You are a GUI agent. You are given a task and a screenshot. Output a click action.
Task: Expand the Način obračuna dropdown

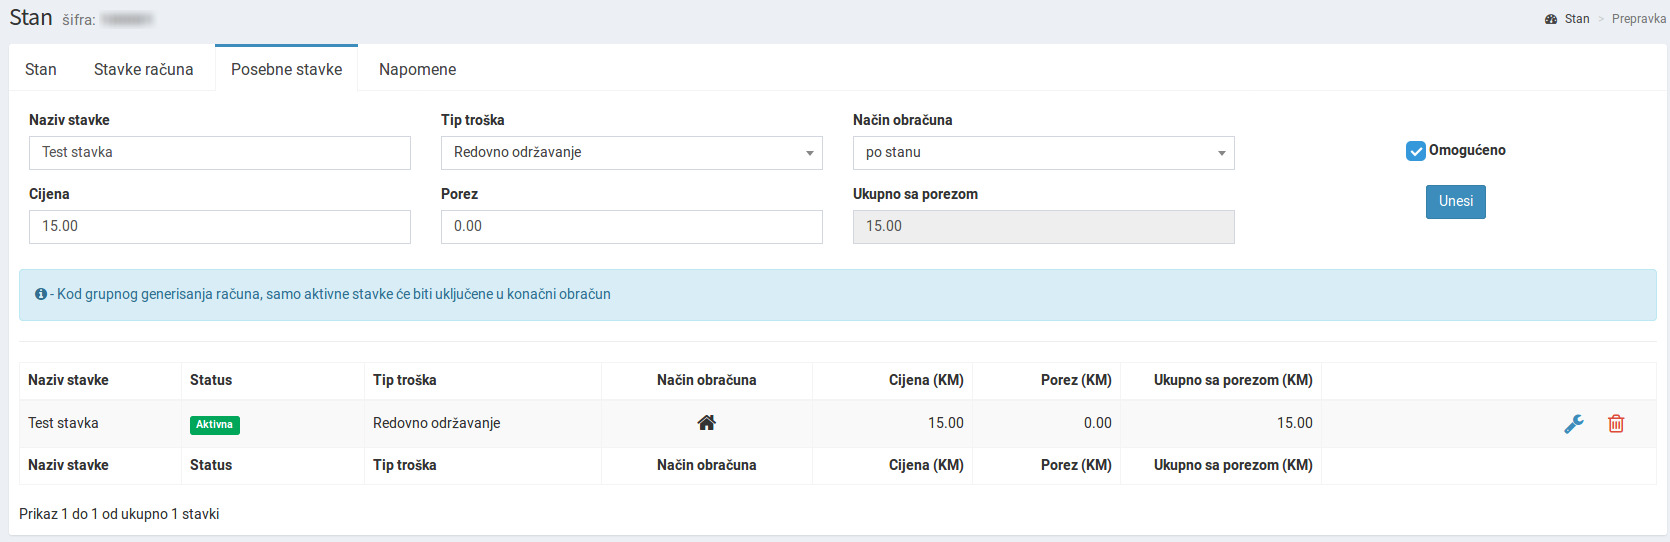click(1043, 153)
